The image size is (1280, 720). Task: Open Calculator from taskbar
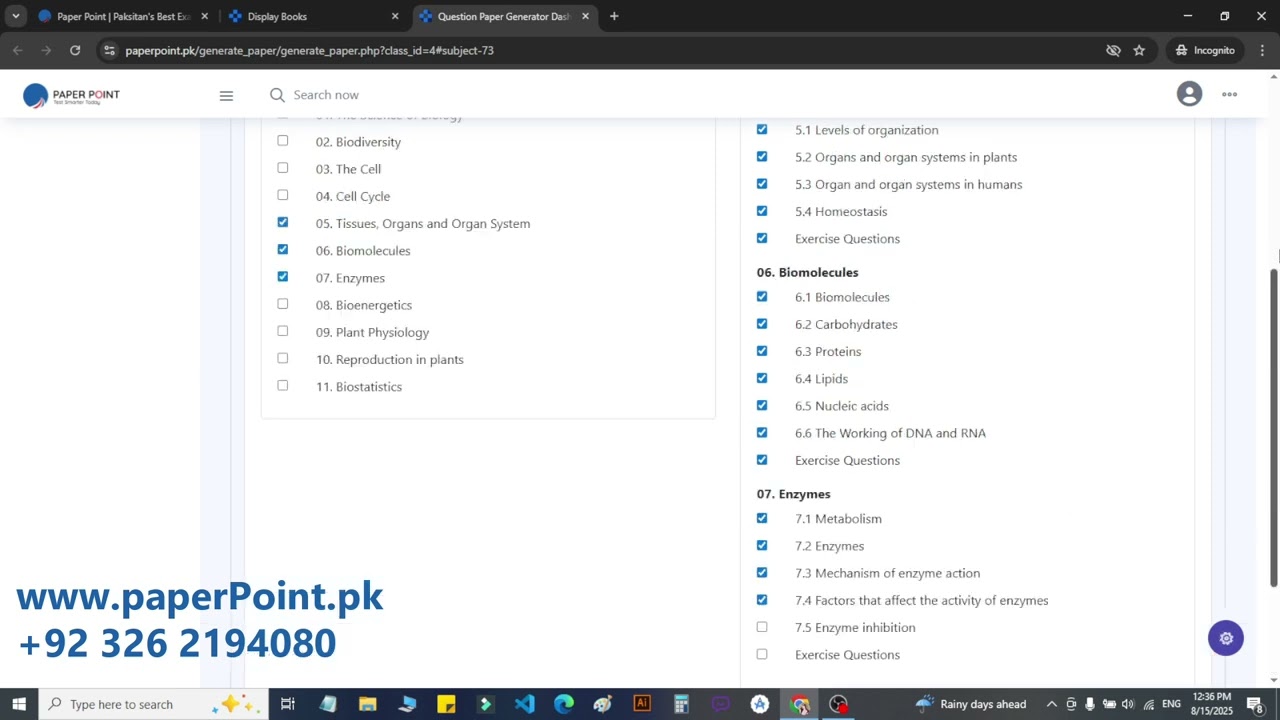tap(681, 704)
